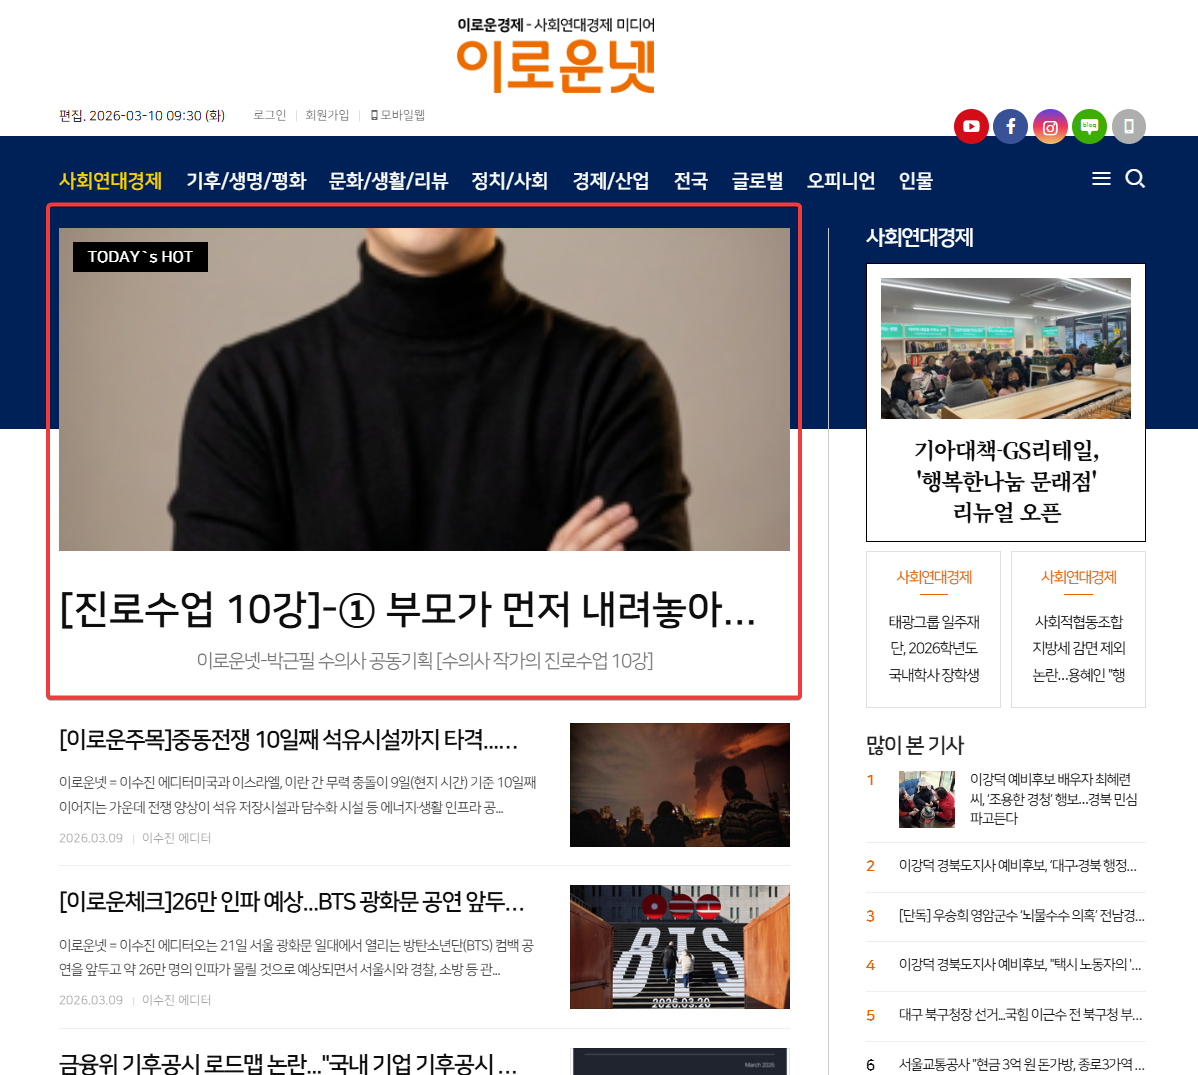The height and width of the screenshot is (1075, 1198).
Task: Click the 행복한나눔 store photo
Action: tap(1005, 348)
